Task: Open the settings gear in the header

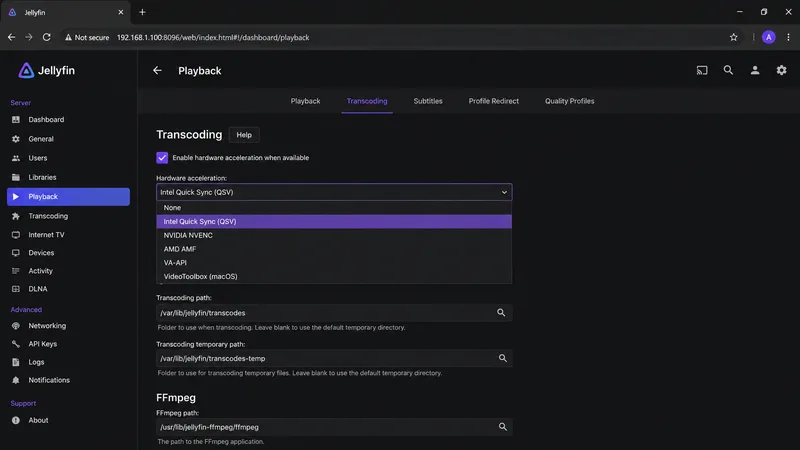Action: tap(781, 70)
